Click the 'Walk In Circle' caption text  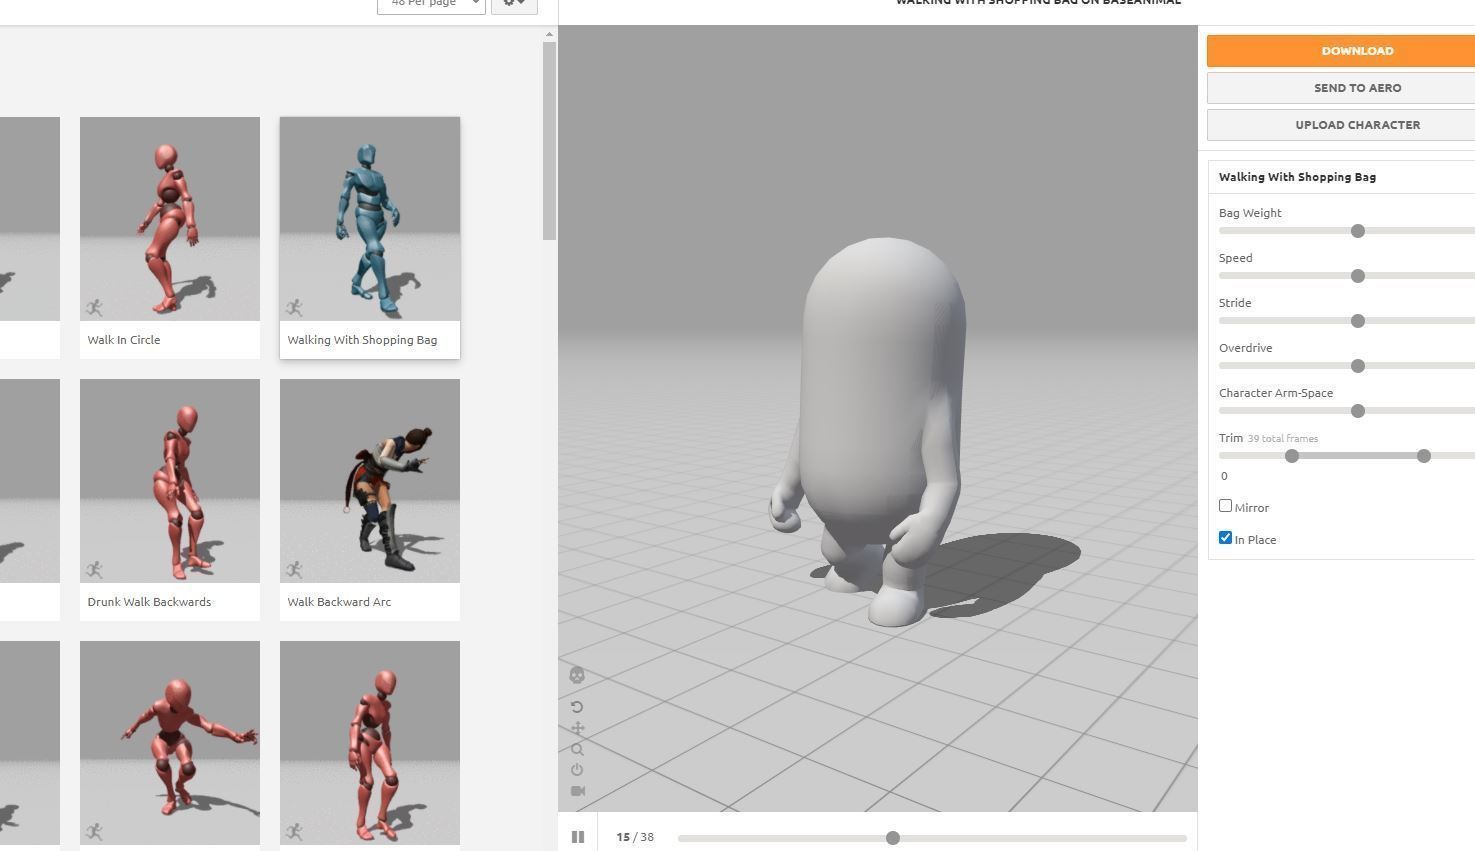124,340
